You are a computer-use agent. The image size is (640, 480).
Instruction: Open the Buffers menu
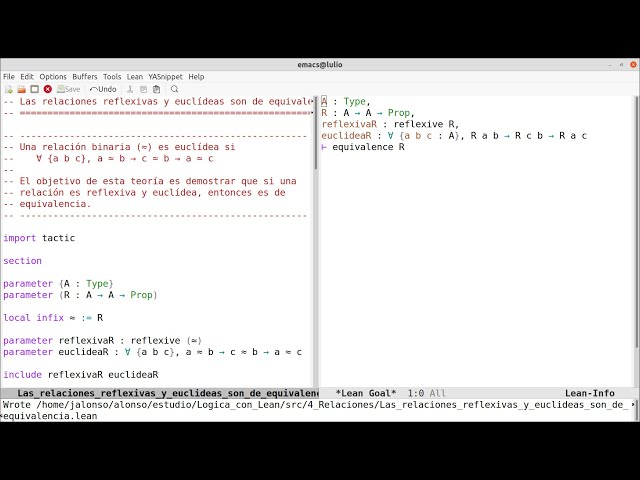85,77
